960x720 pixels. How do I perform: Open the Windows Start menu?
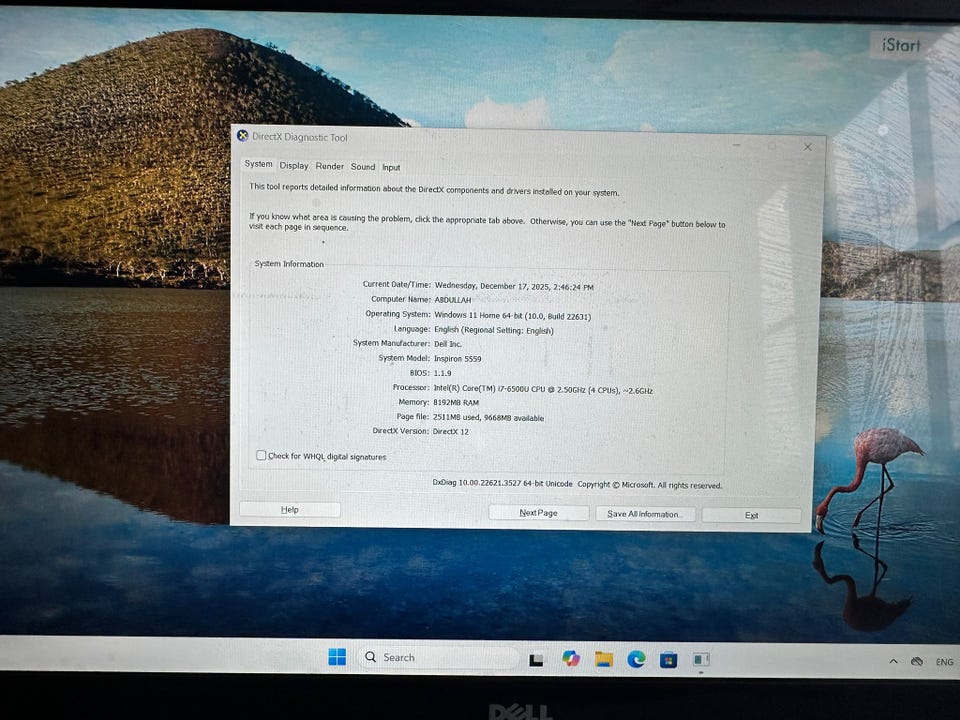coord(337,657)
